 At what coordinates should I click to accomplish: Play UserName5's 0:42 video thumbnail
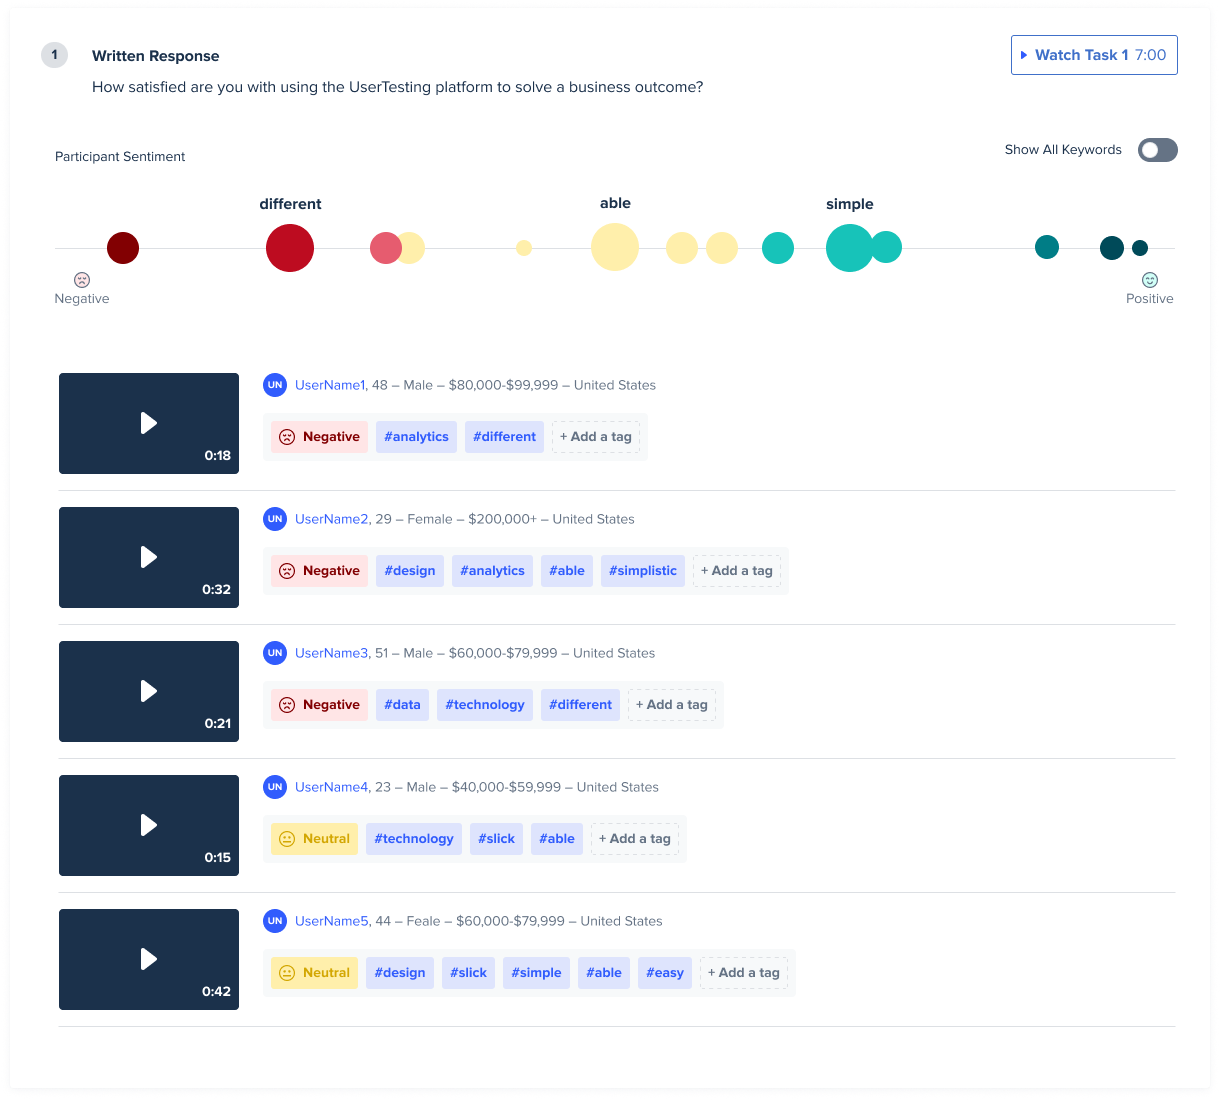tap(149, 959)
